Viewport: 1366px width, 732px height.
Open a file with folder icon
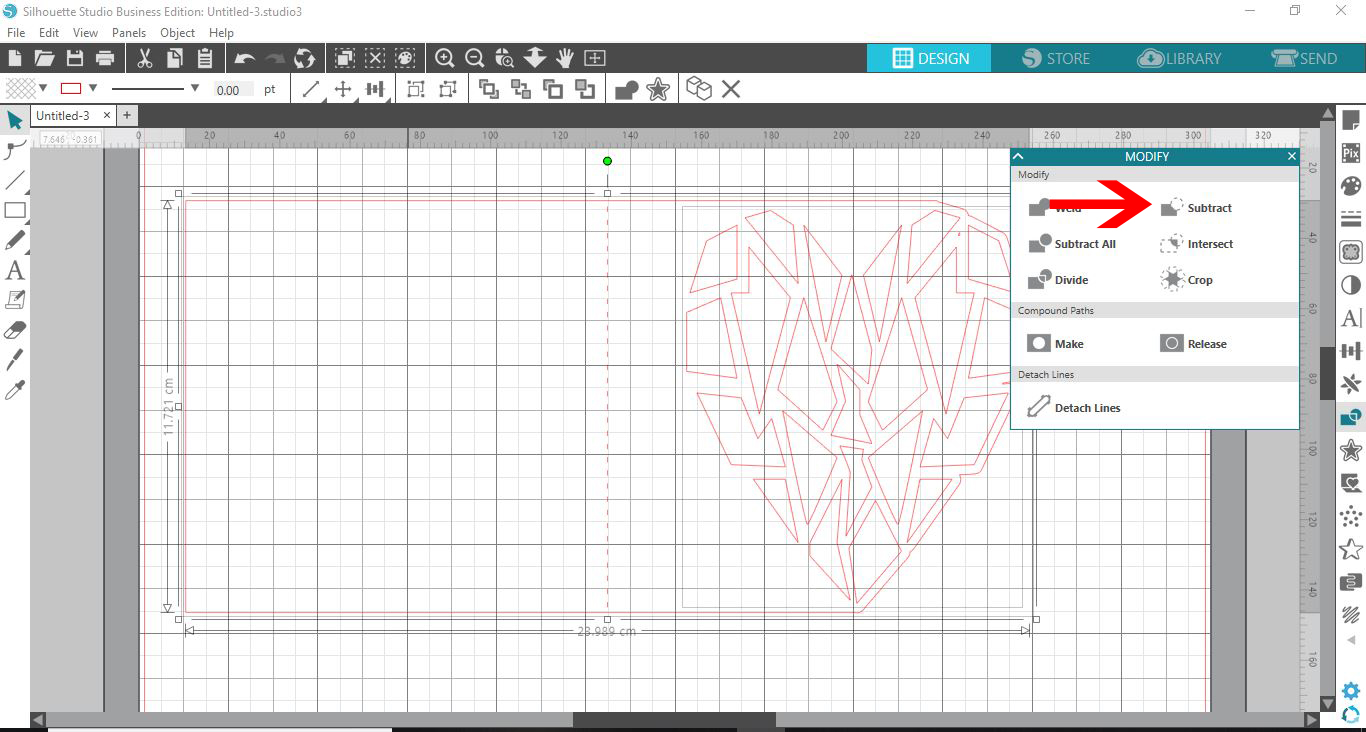click(x=44, y=58)
